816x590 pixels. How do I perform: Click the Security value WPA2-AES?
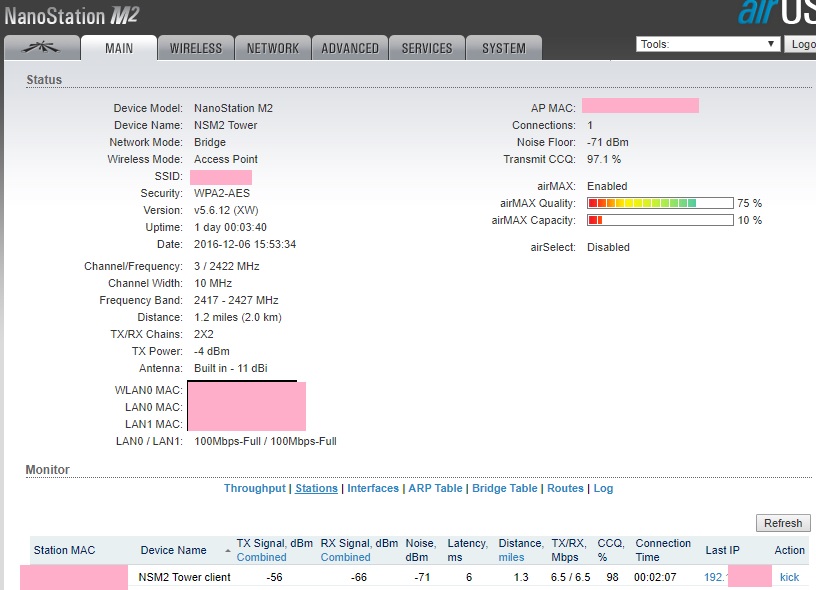tap(222, 193)
